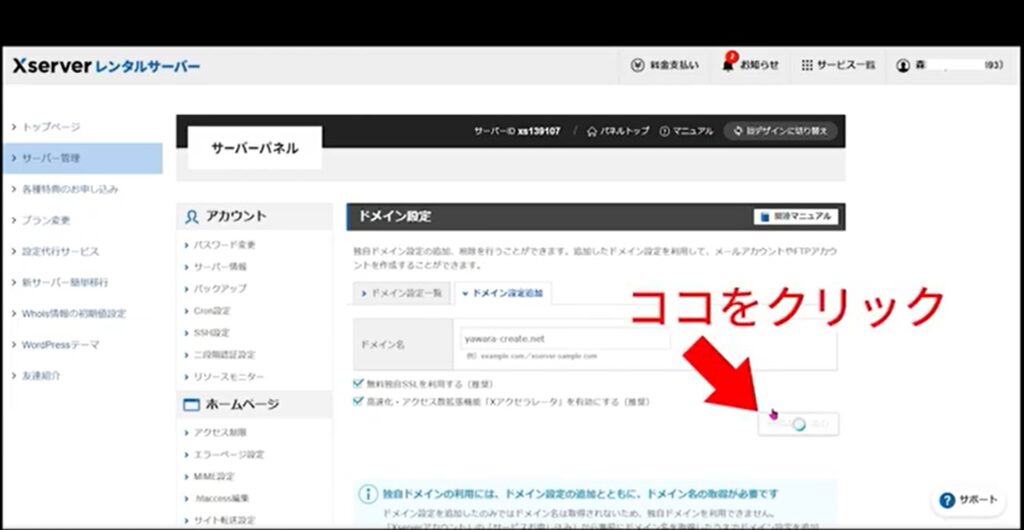The image size is (1024, 530).
Task: Switch to ドメイン設定一覧 tab
Action: tap(402, 294)
